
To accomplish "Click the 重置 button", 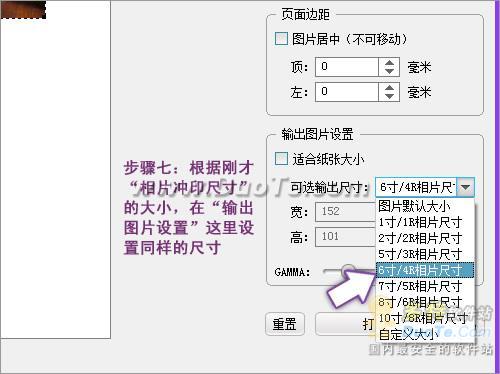I will (285, 324).
